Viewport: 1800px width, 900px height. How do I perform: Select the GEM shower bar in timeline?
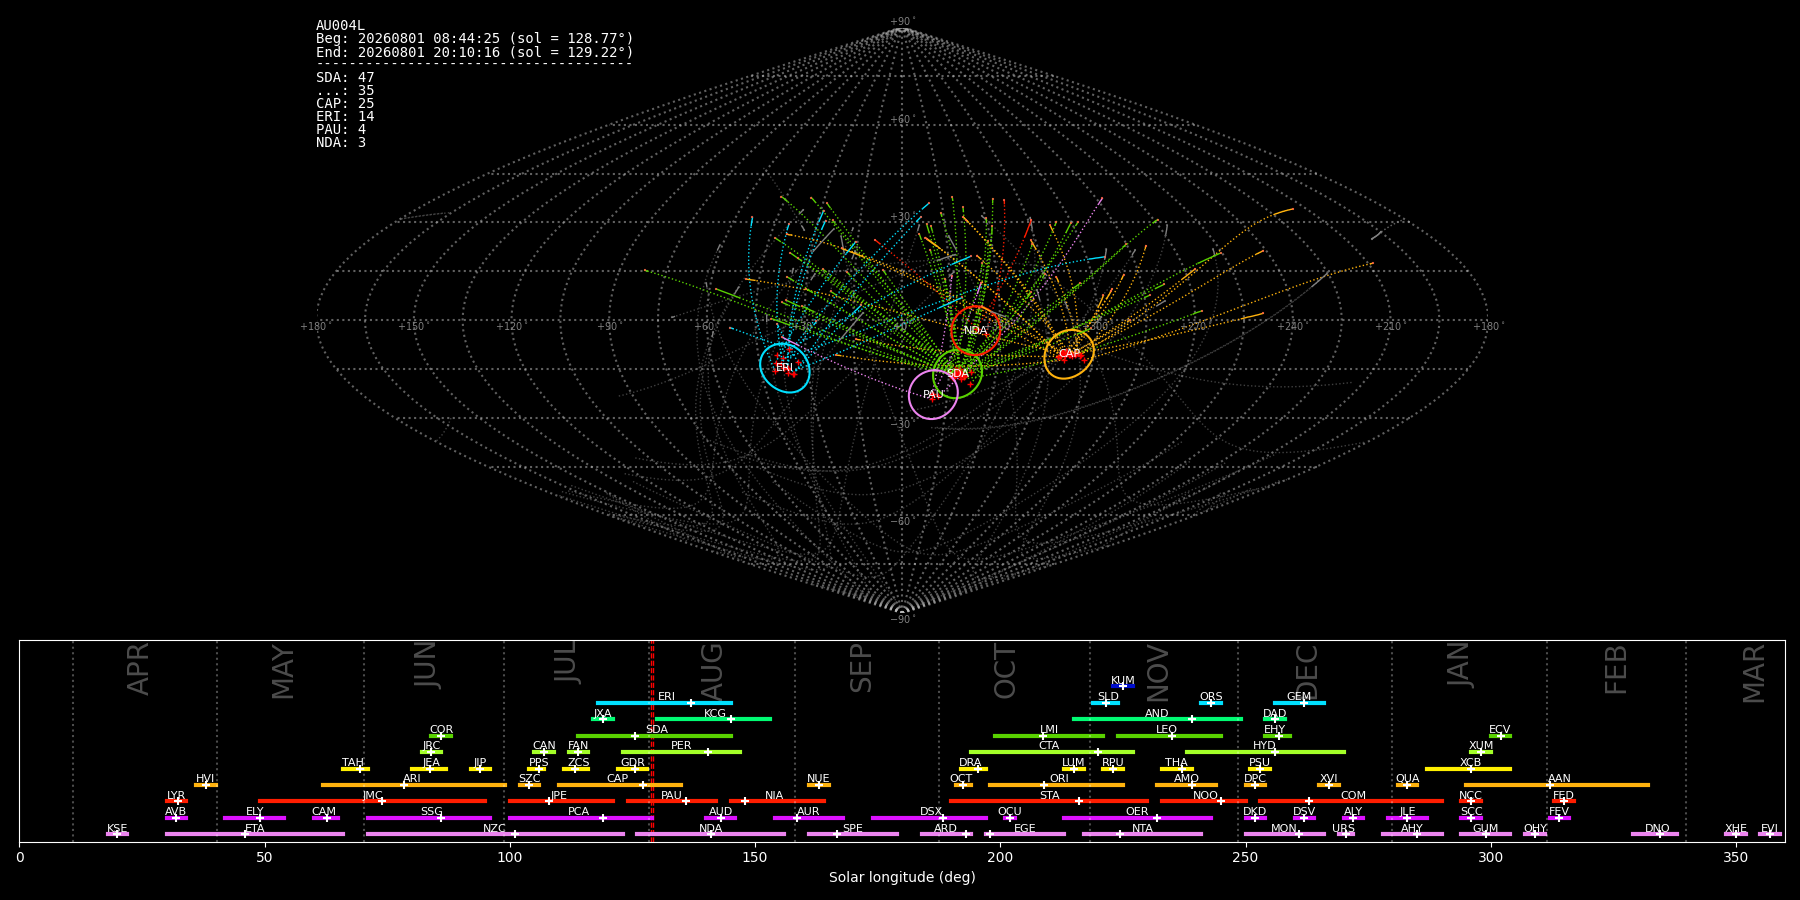tap(1299, 703)
